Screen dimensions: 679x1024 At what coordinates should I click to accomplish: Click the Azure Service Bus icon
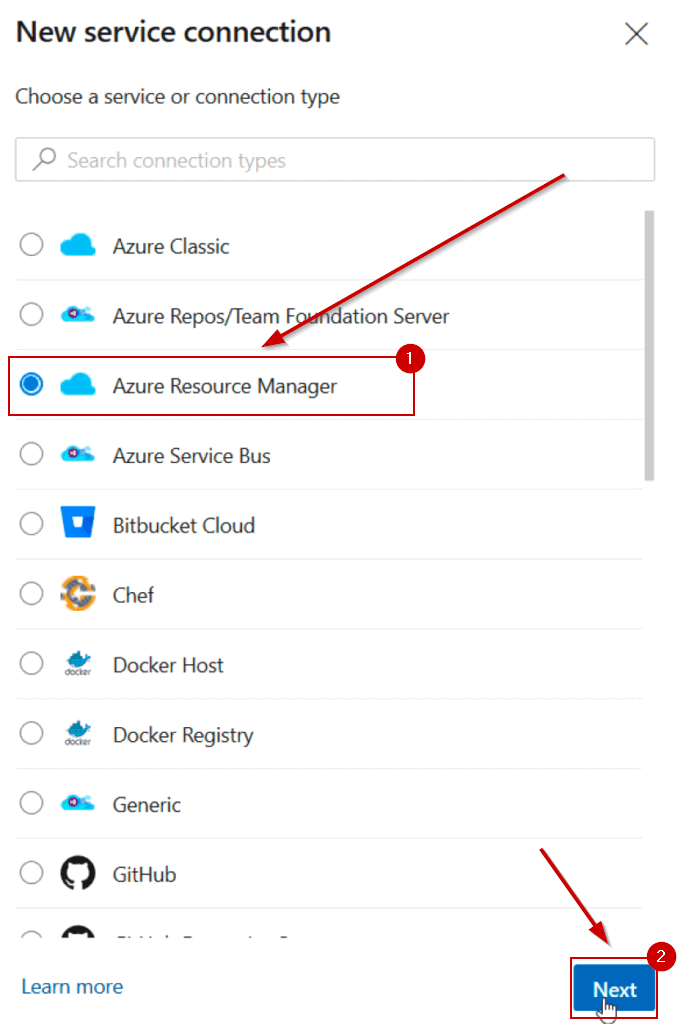[77, 455]
